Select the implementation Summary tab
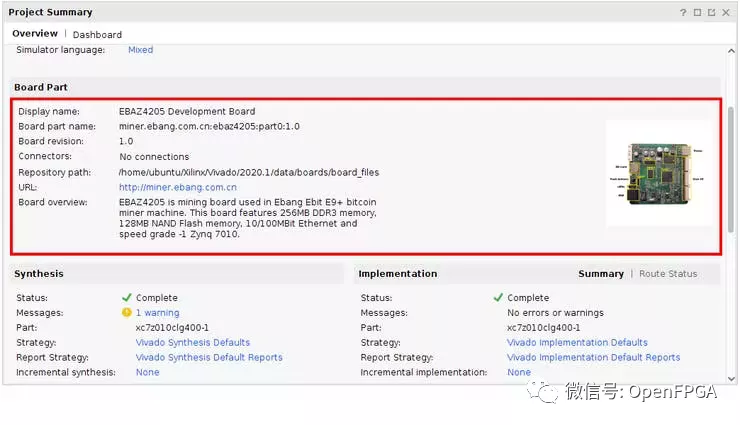Screen dimensions: 740x425 click(x=601, y=274)
